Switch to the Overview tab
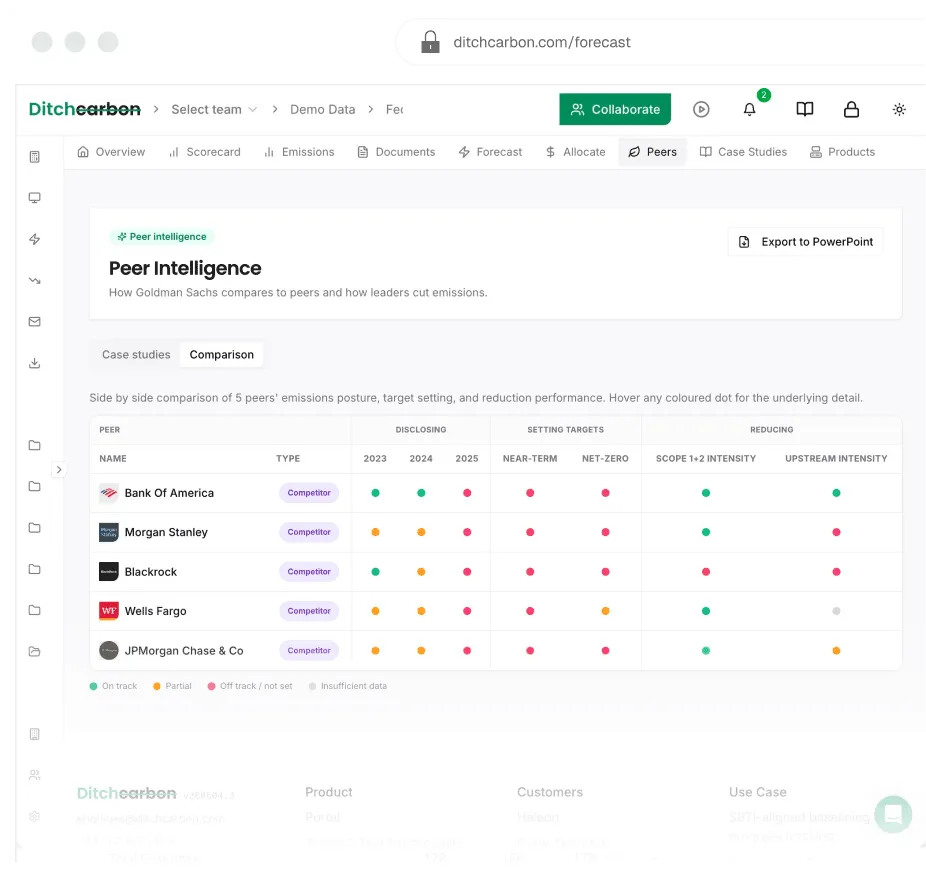Image resolution: width=926 pixels, height=869 pixels. pyautogui.click(x=111, y=152)
